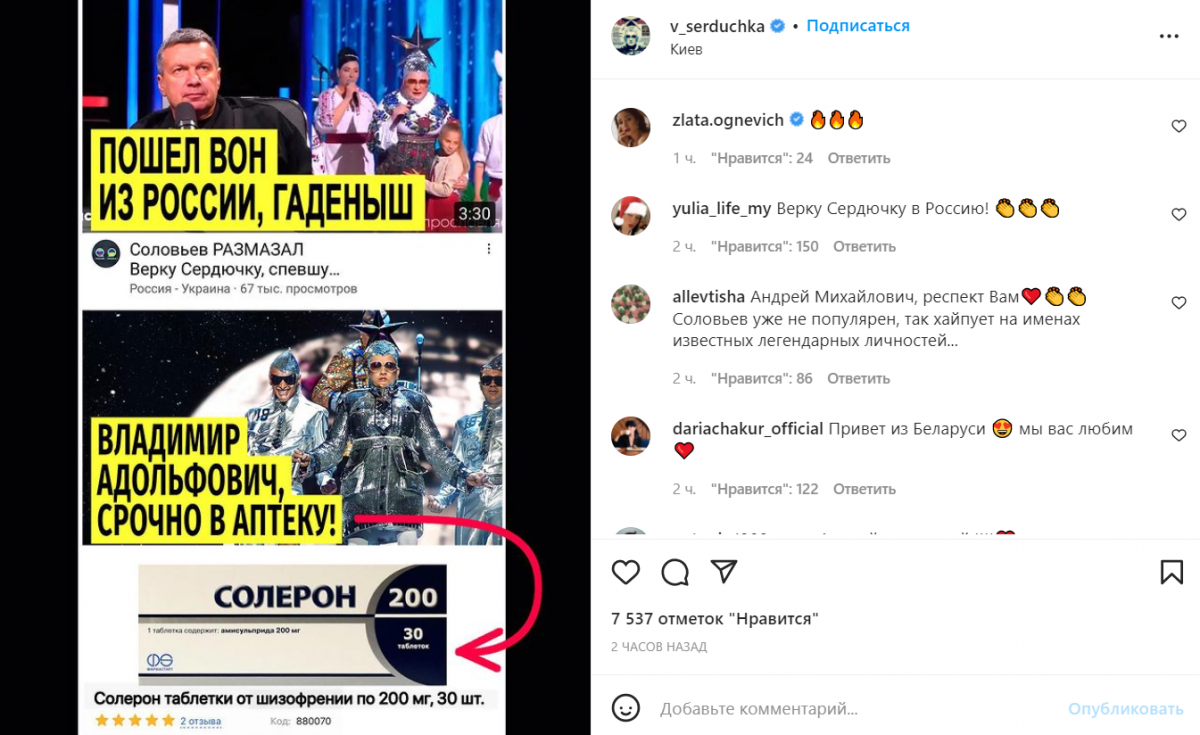The image size is (1200, 735).
Task: Share post via paper plane icon
Action: [724, 571]
